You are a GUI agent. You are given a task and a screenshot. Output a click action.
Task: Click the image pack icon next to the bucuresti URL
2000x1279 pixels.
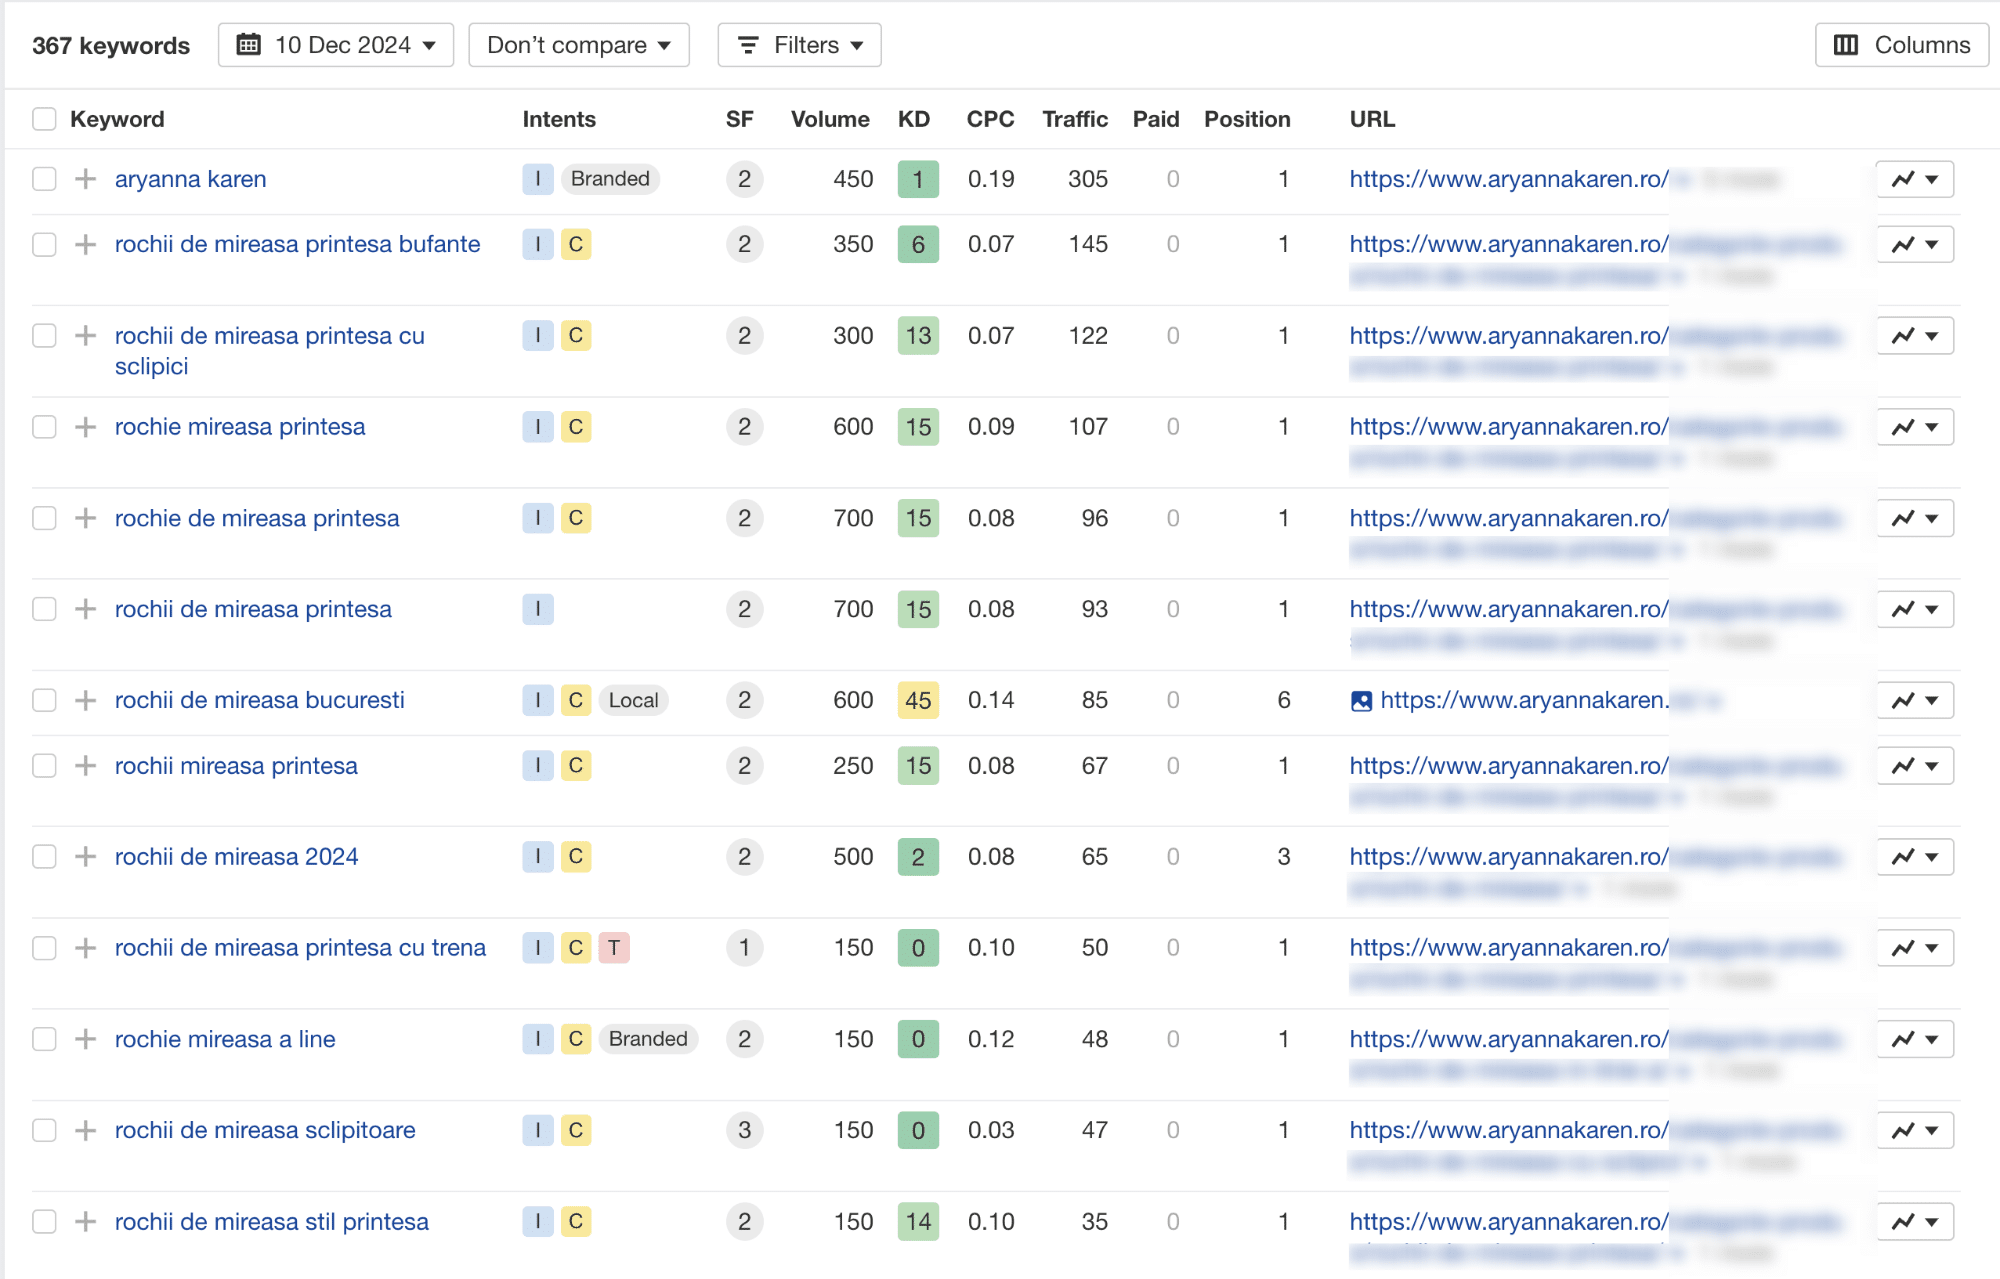click(x=1361, y=701)
